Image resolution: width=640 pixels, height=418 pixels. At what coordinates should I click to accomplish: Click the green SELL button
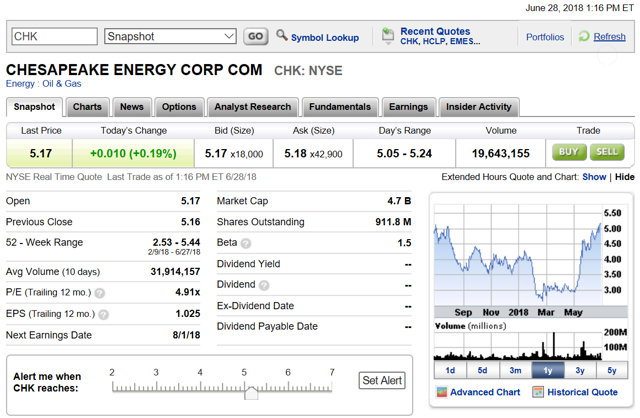click(607, 152)
